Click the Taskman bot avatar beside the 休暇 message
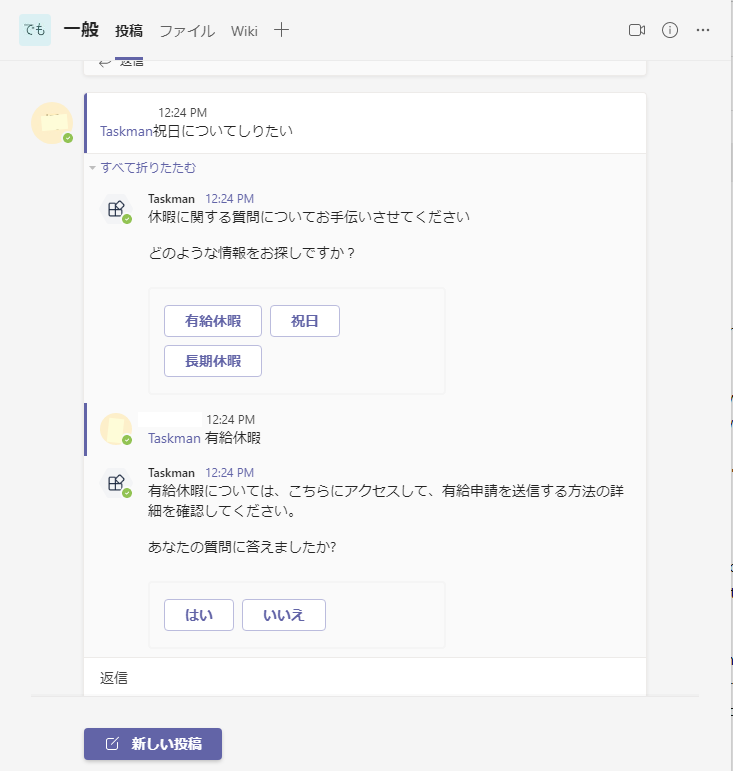The height and width of the screenshot is (771, 733). (x=116, y=209)
